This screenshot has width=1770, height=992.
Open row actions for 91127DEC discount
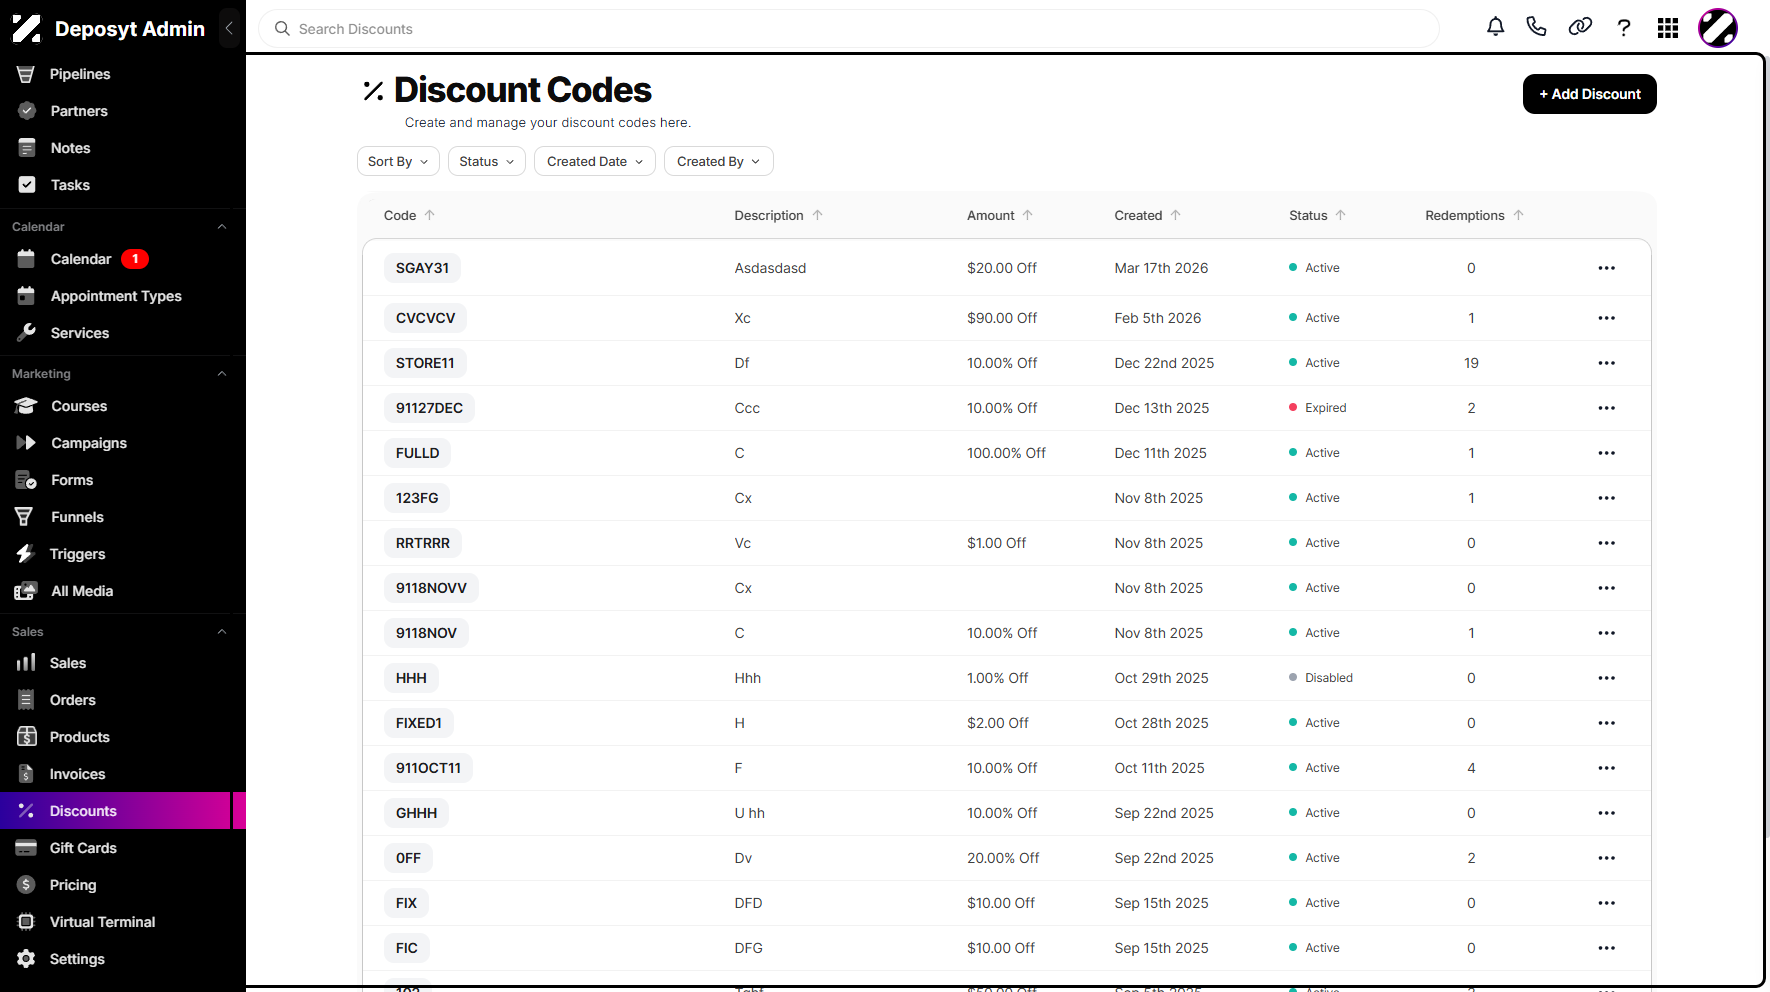coord(1607,408)
